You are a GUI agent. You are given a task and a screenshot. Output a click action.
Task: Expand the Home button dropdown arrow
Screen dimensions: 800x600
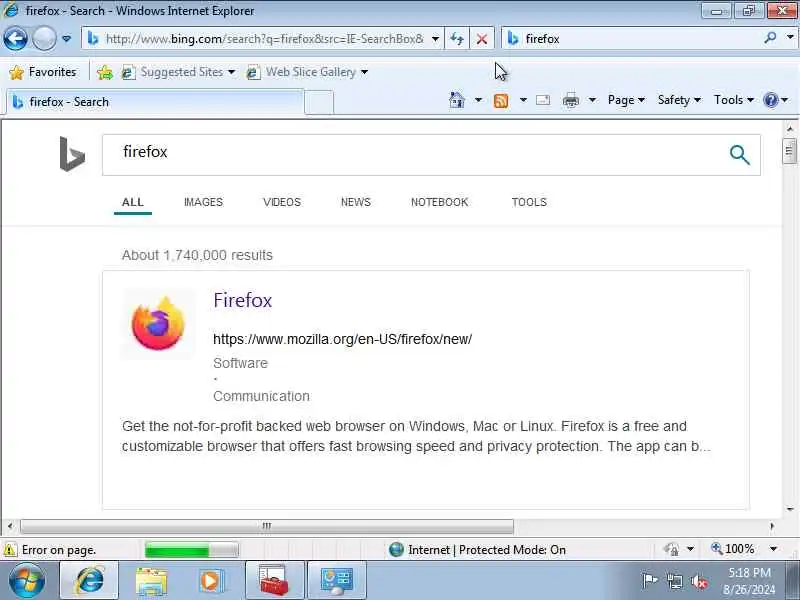point(478,100)
